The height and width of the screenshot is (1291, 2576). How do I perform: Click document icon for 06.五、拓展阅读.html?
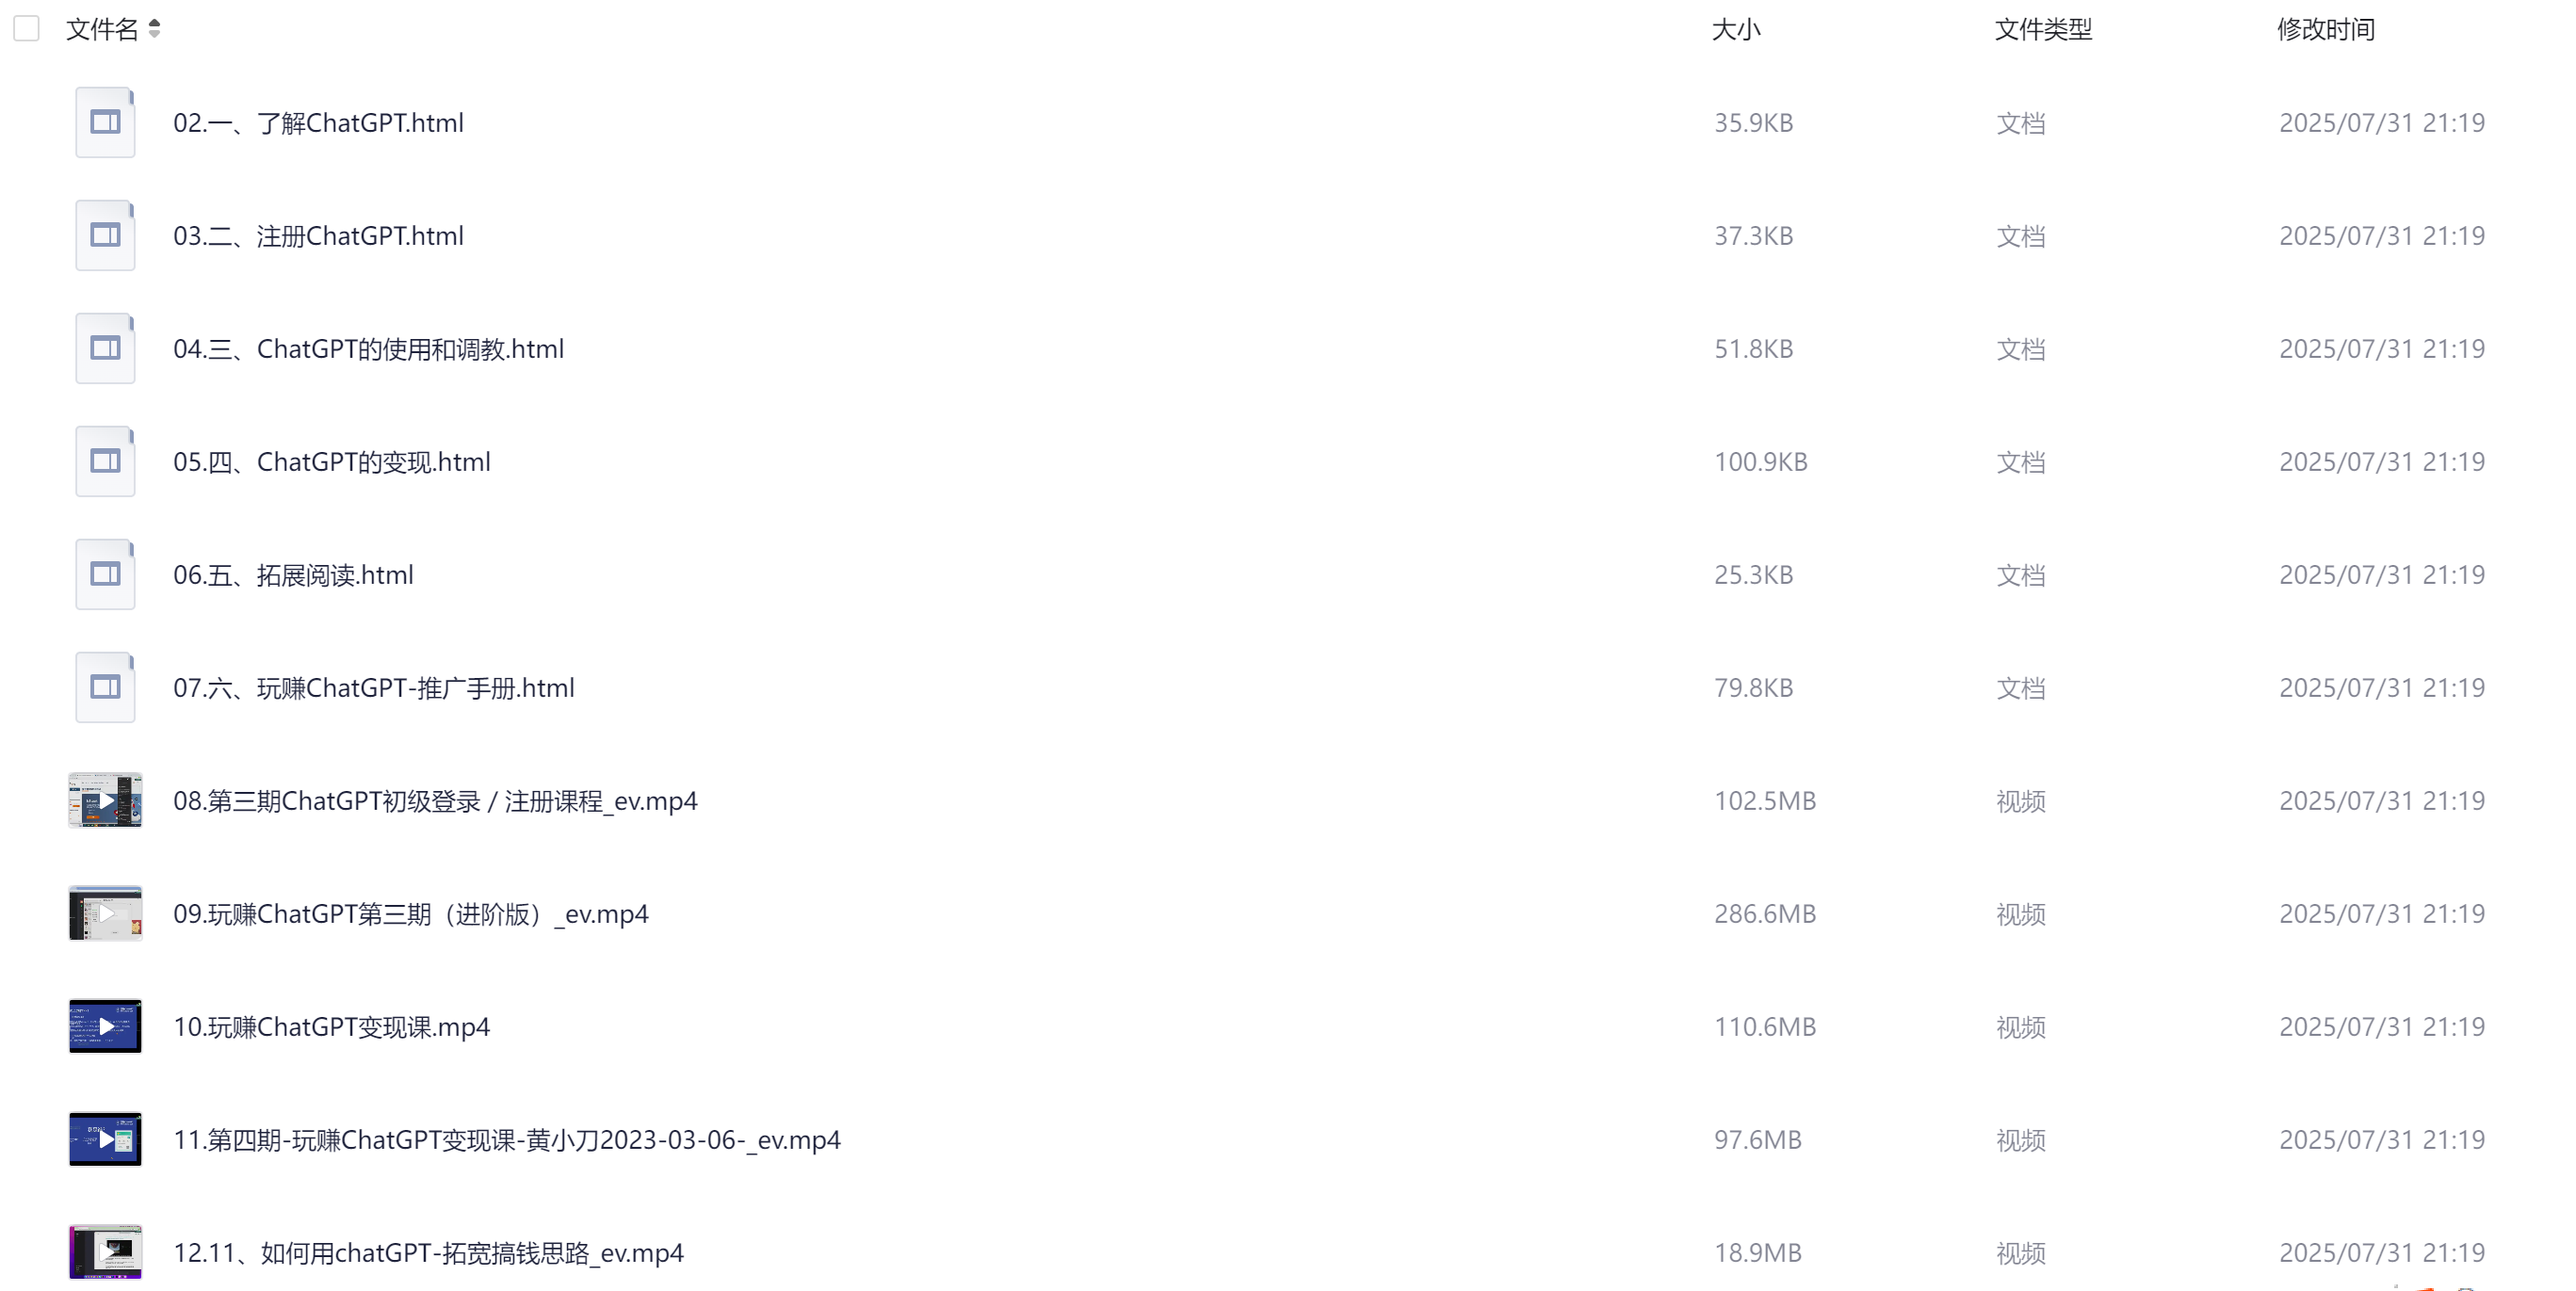(105, 574)
